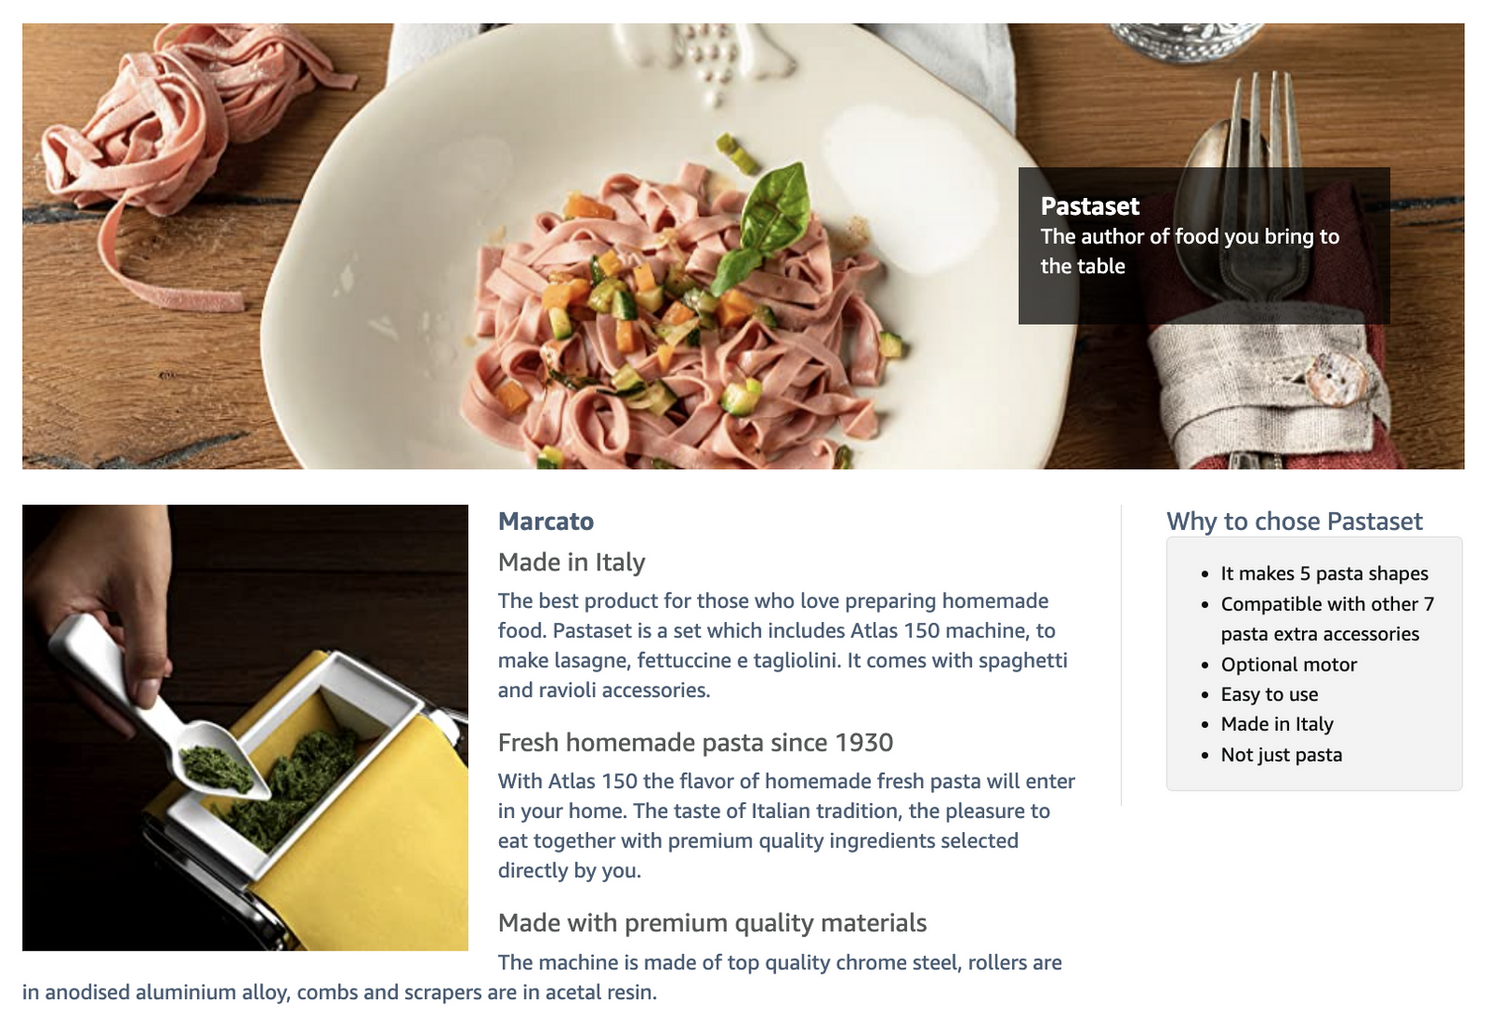Click paragraph about top quality chrome steel
The image size is (1500, 1030).
540,978
